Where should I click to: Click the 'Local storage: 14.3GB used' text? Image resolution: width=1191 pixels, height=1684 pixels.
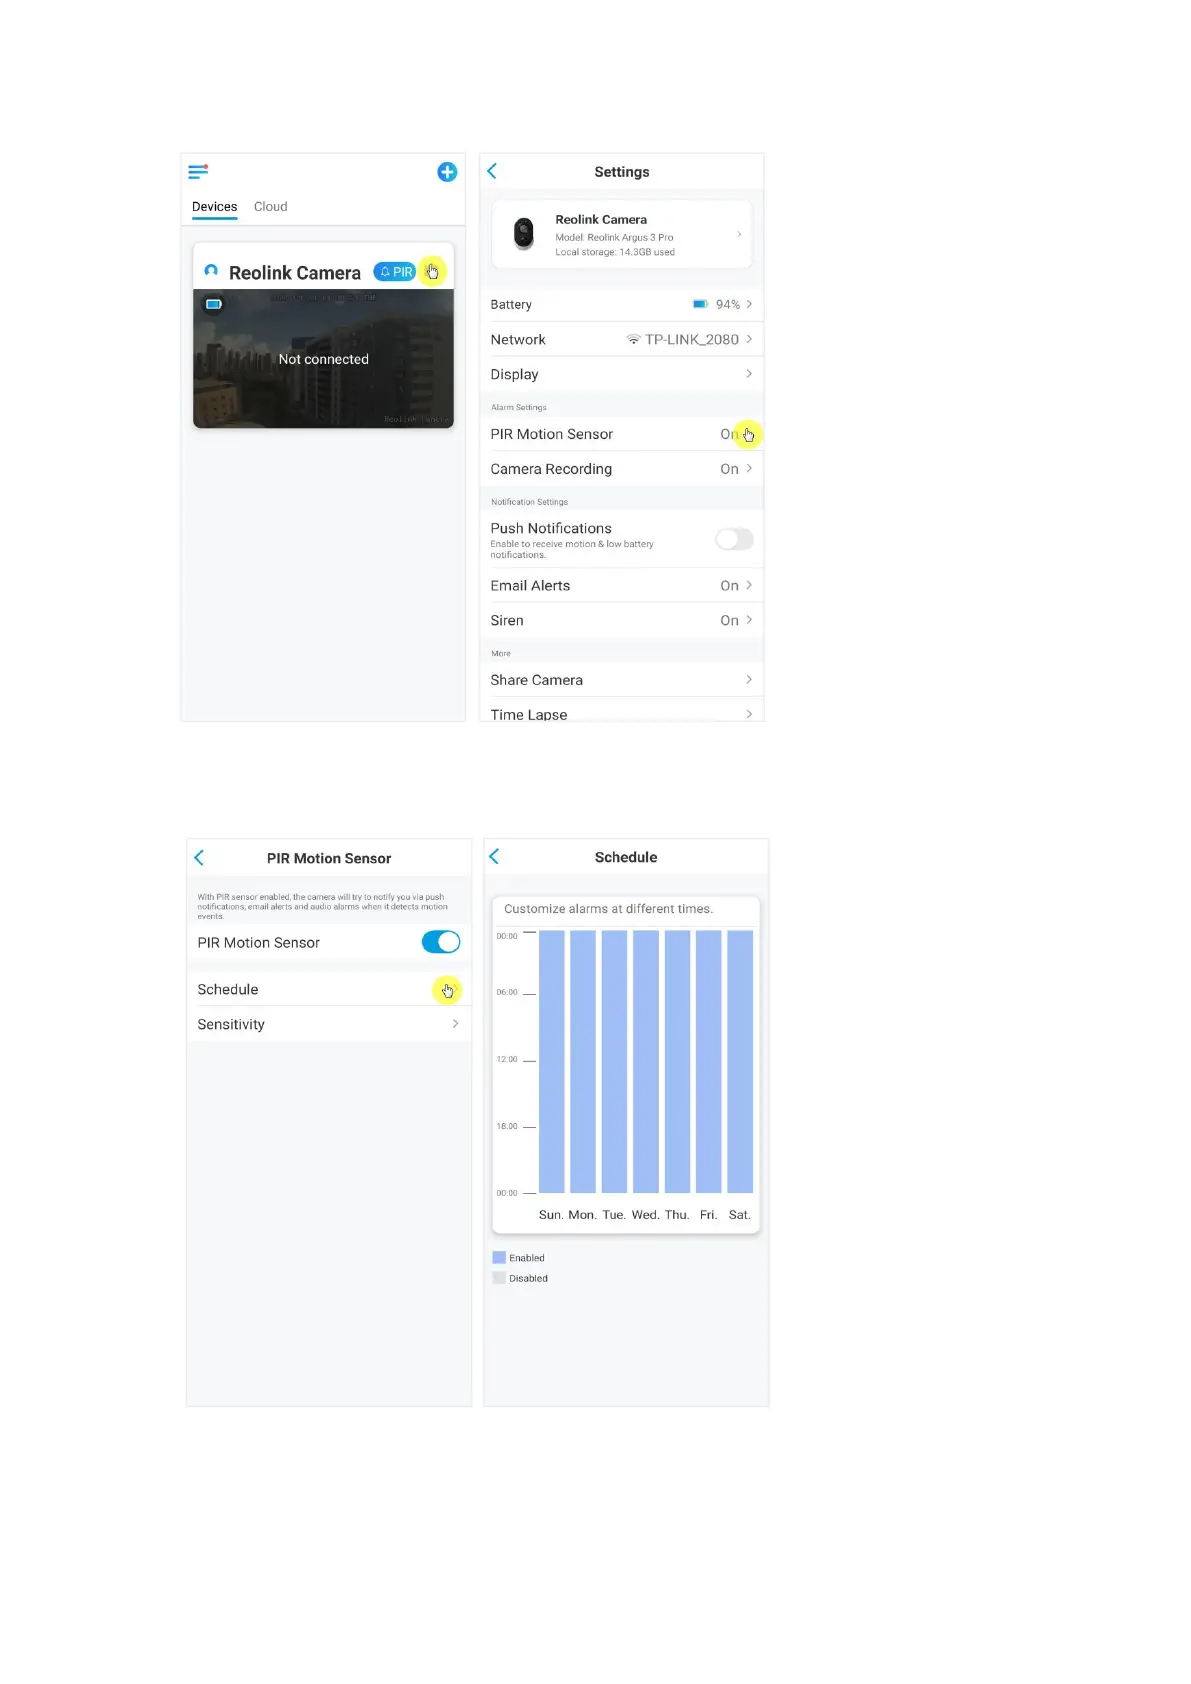(615, 252)
